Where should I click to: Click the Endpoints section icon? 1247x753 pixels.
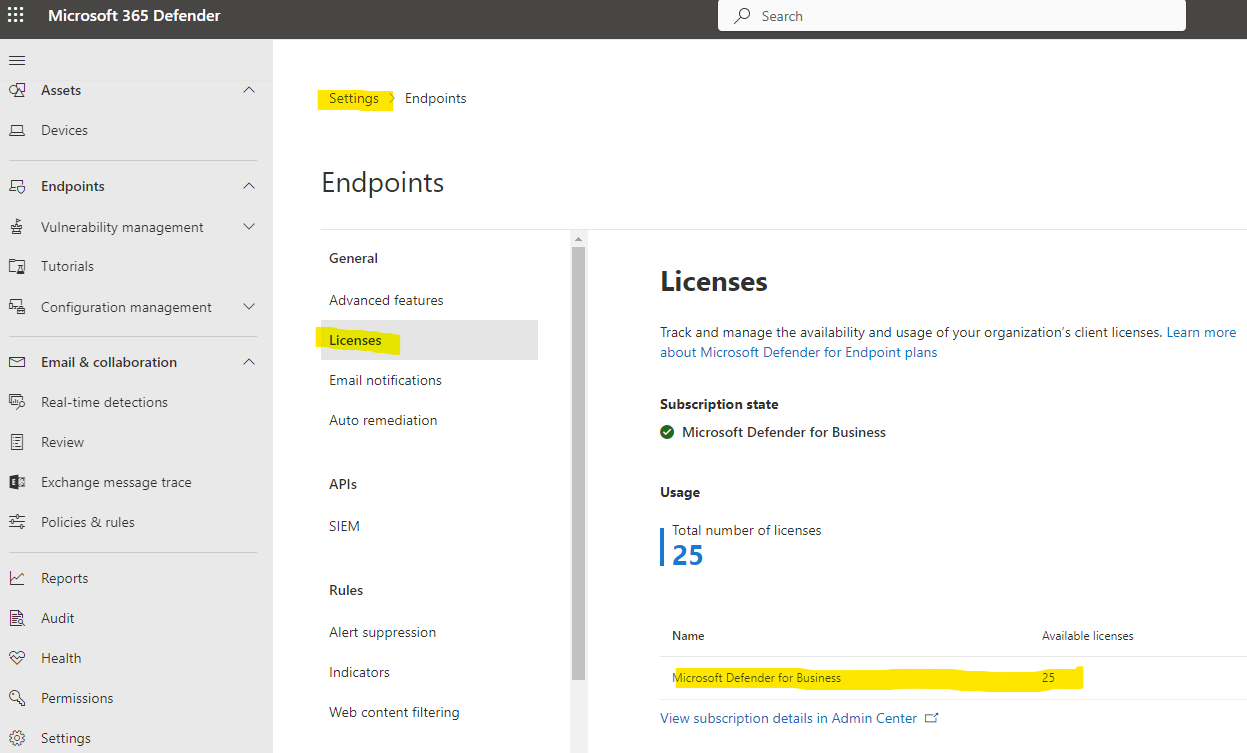coord(17,186)
